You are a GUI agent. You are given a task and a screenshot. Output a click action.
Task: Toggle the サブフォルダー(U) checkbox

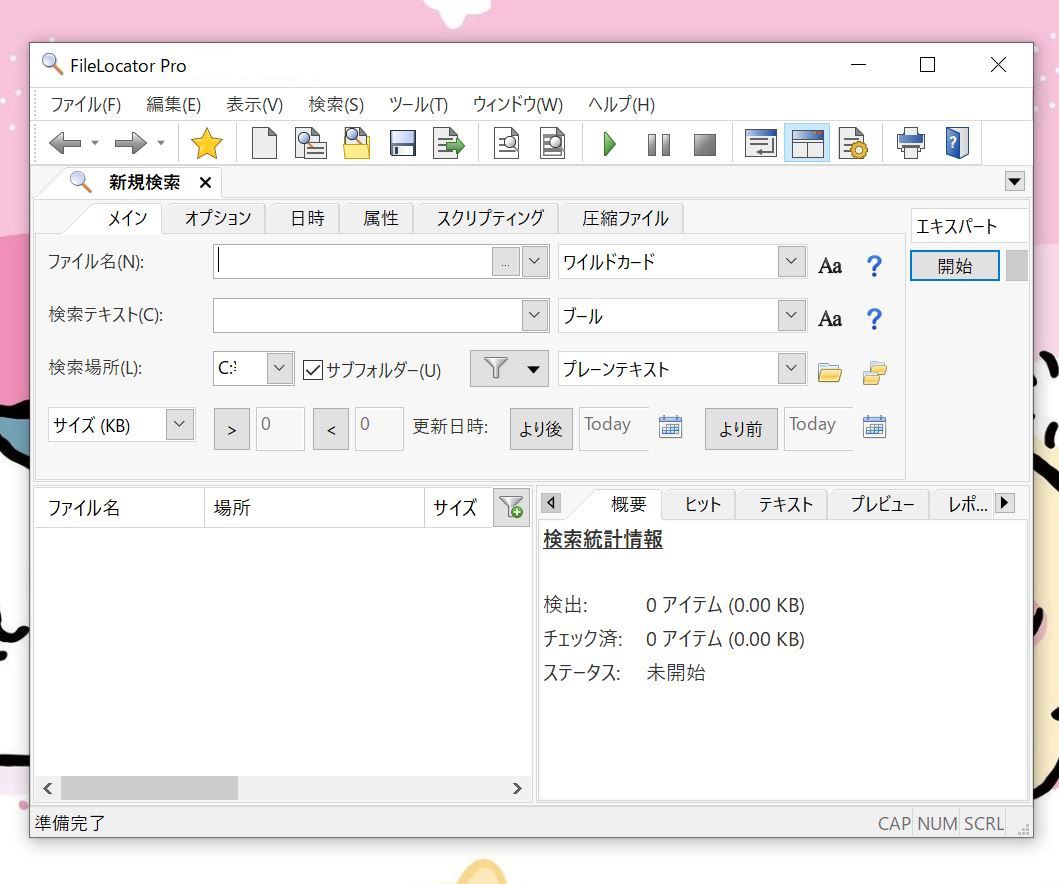[x=313, y=369]
